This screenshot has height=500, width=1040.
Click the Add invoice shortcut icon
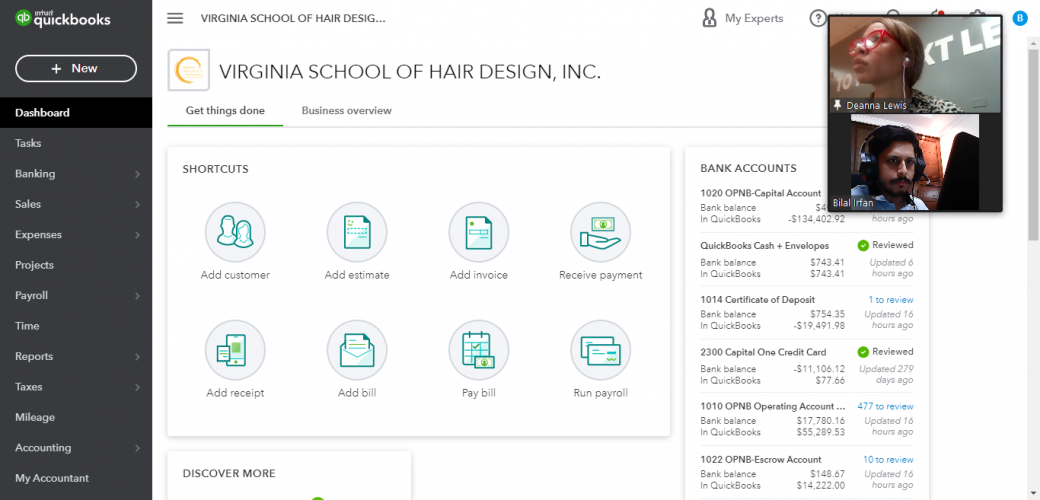click(479, 232)
